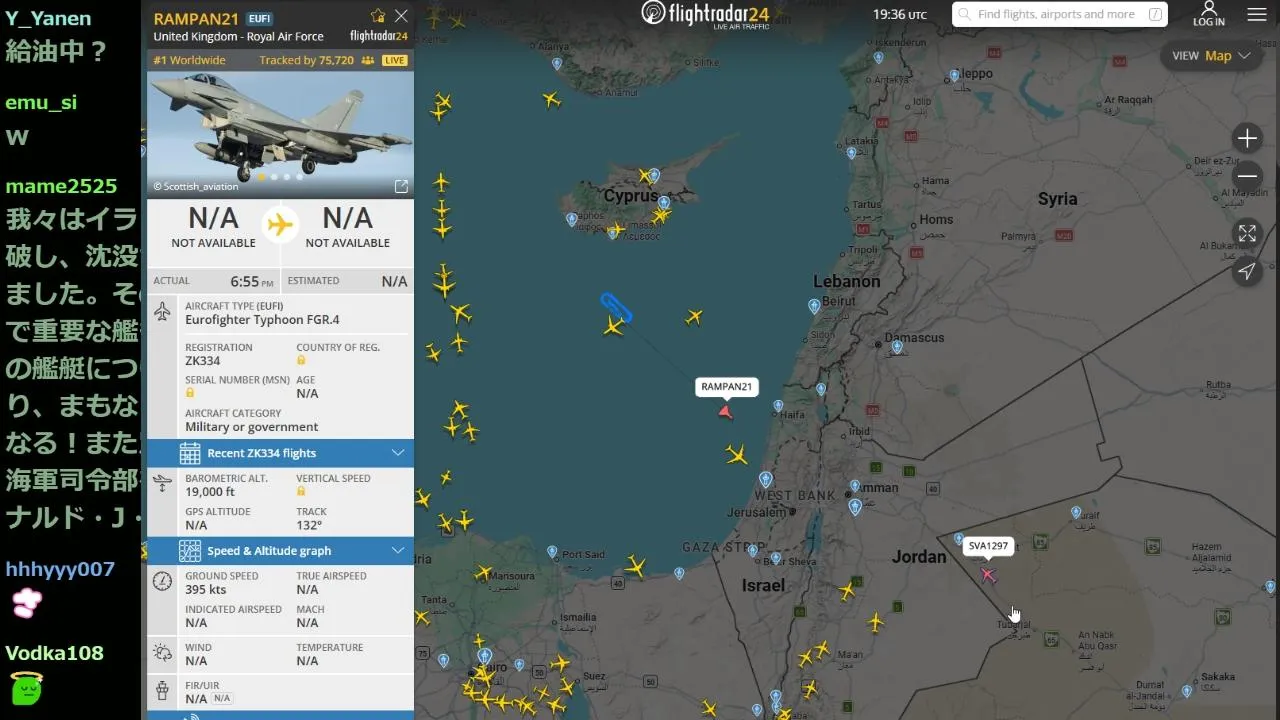The image size is (1280, 720).
Task: Open the aircraft photo in full view
Action: [x=401, y=186]
